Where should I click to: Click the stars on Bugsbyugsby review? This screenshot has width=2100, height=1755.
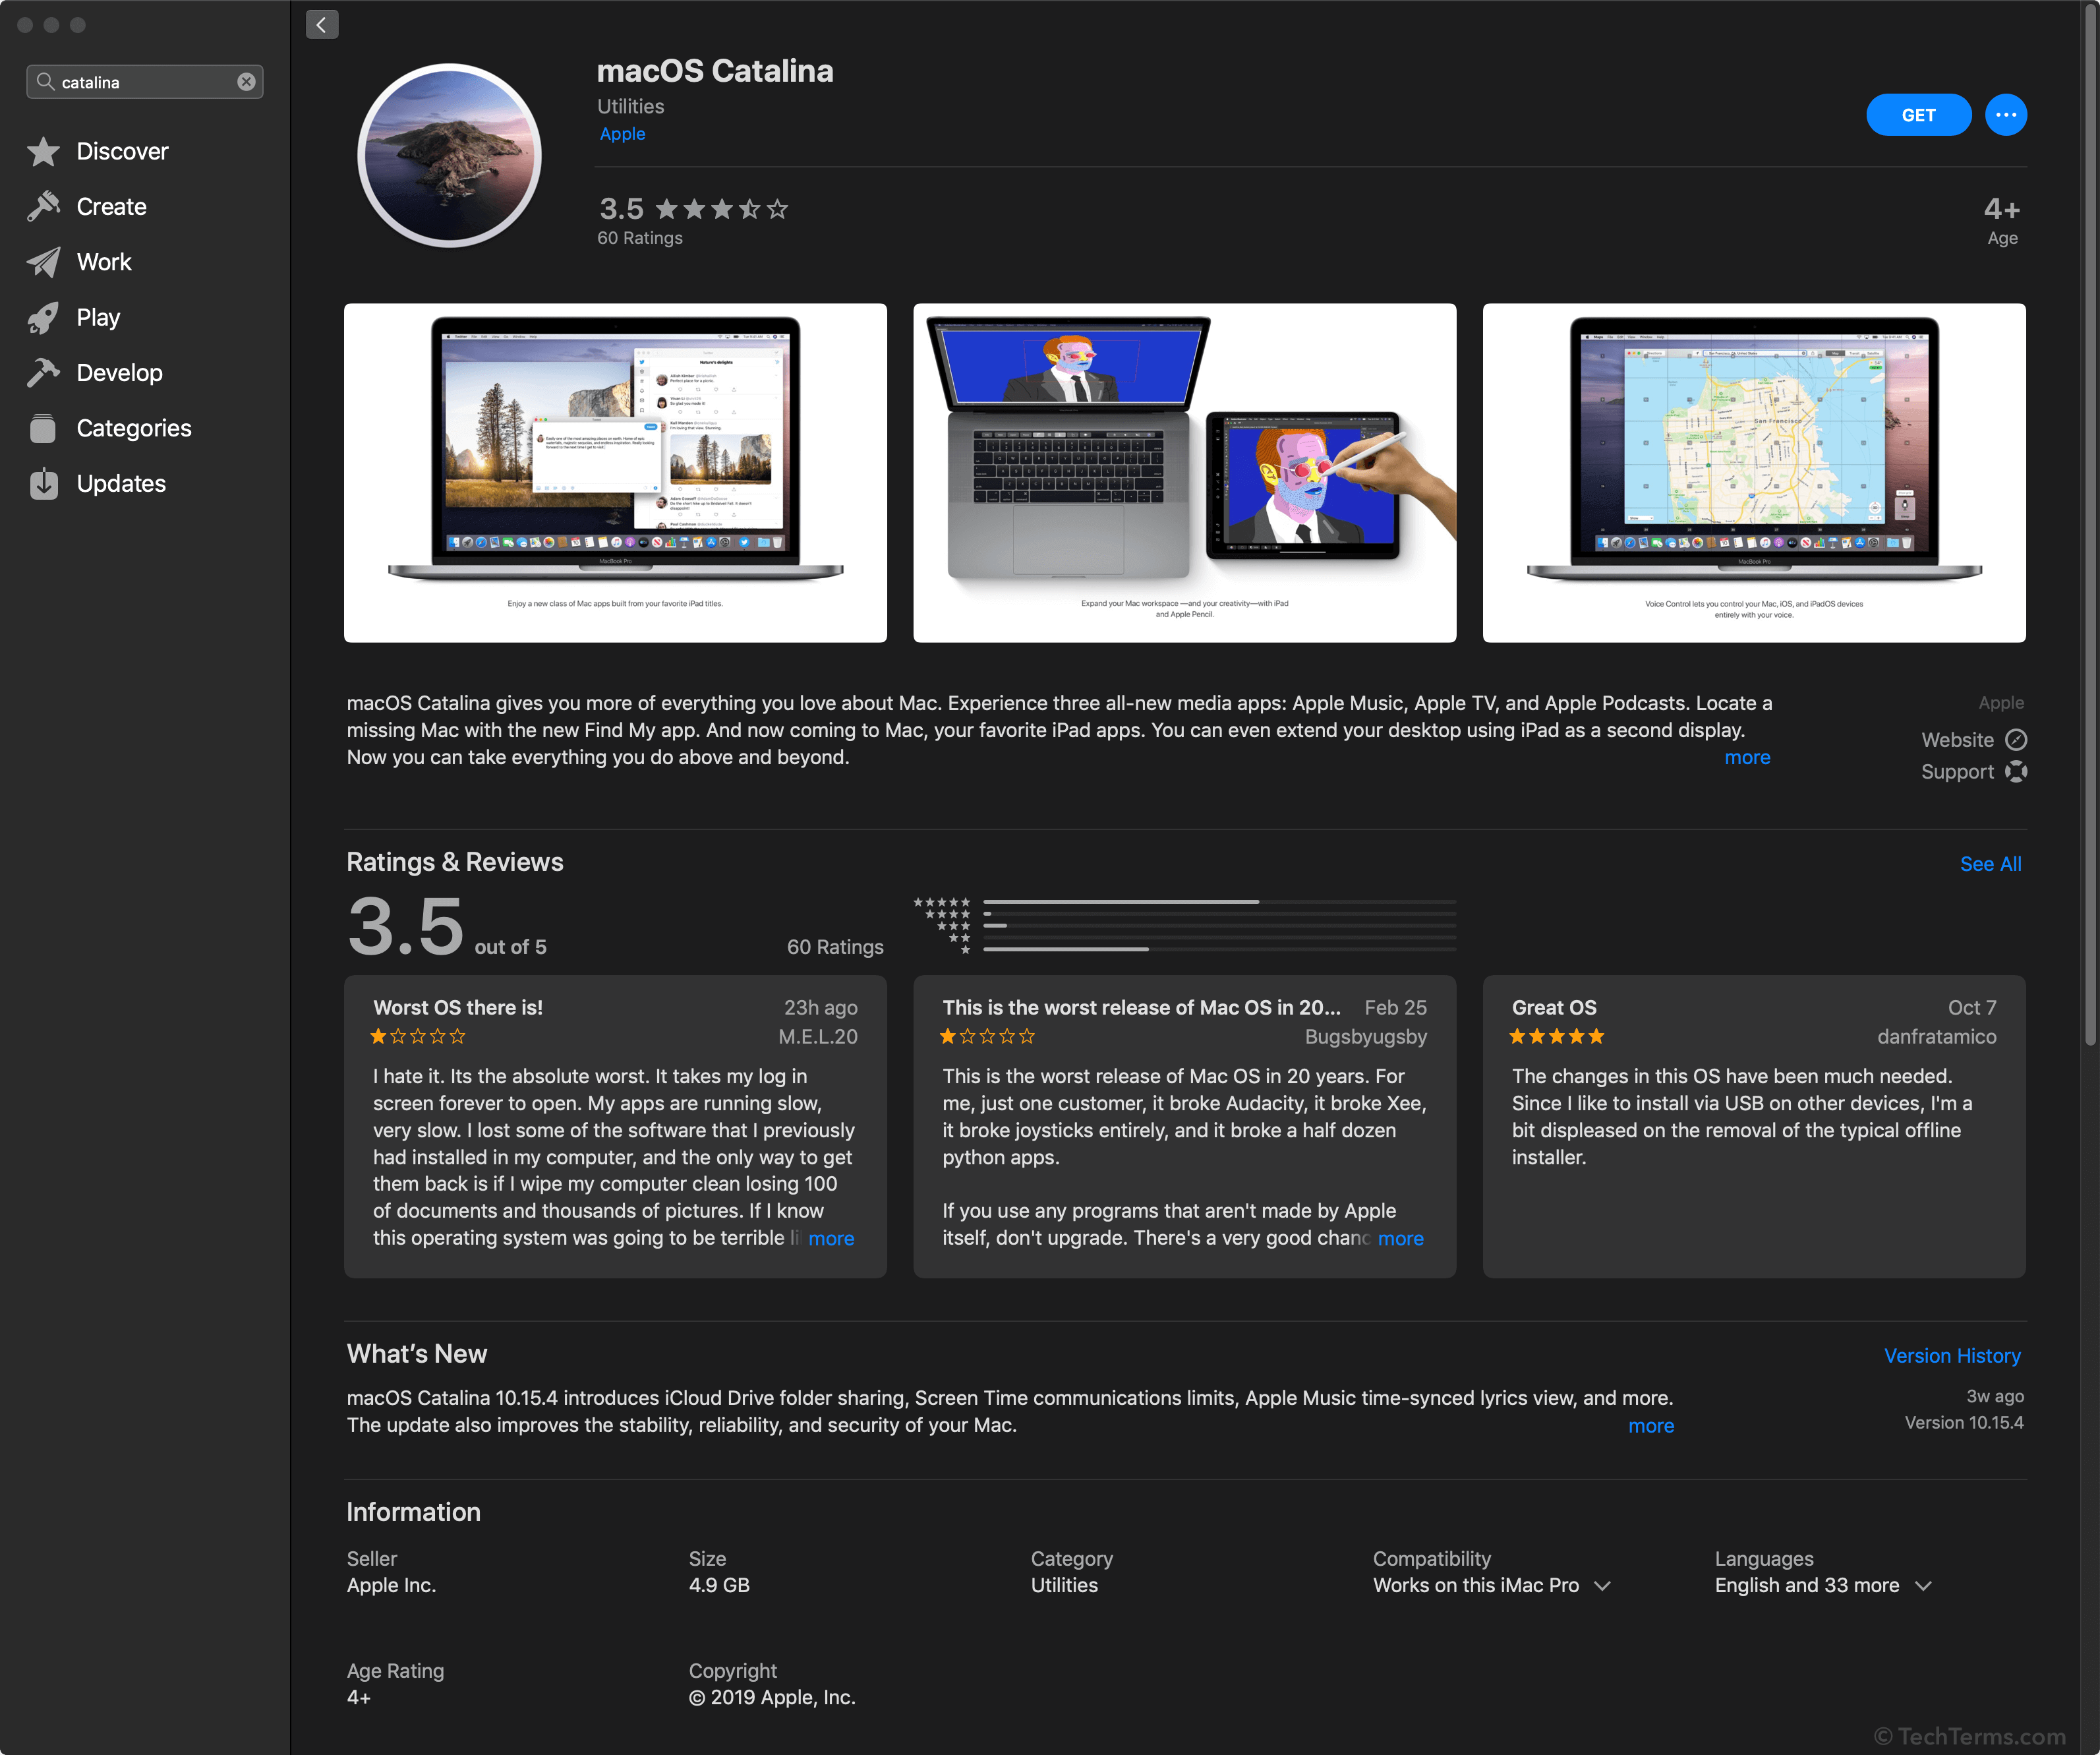tap(987, 1037)
